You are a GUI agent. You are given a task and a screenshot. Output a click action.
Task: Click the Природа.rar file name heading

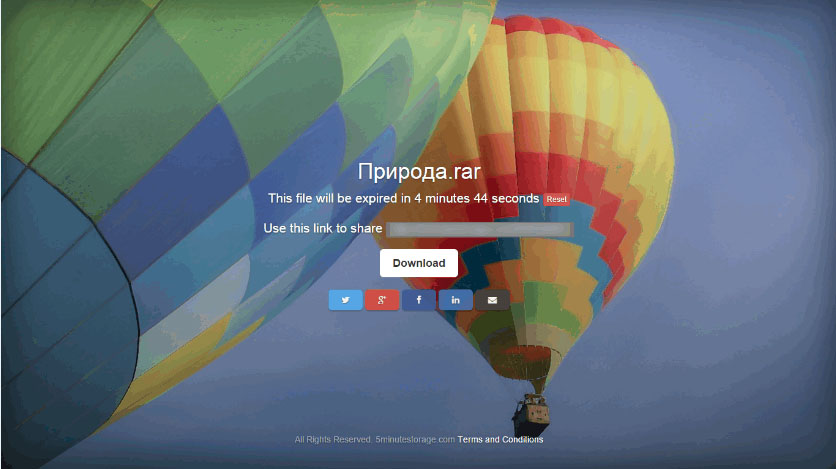click(419, 172)
